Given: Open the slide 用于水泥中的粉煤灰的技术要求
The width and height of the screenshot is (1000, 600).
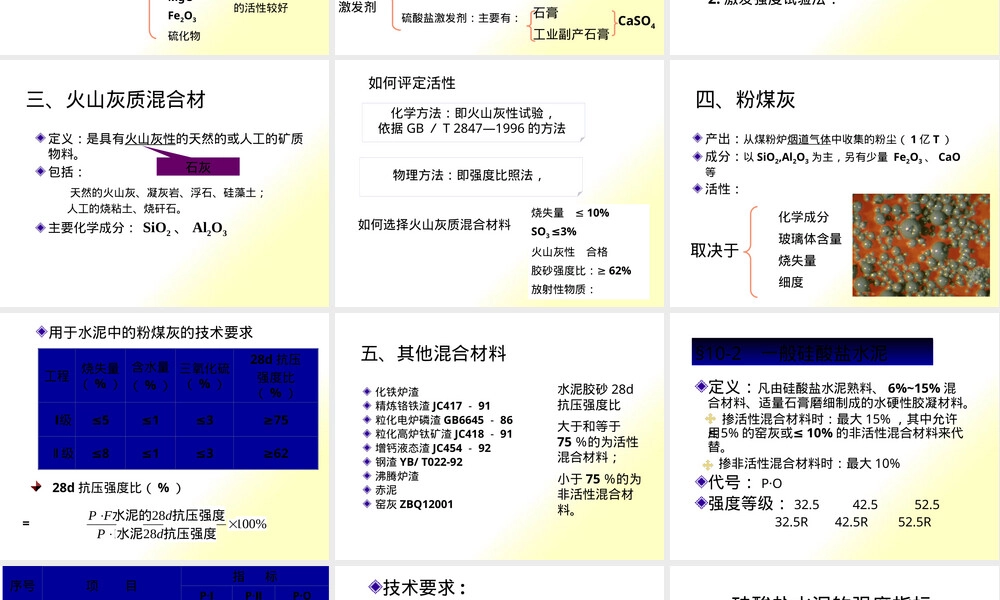Looking at the screenshot, I should 165,437.
